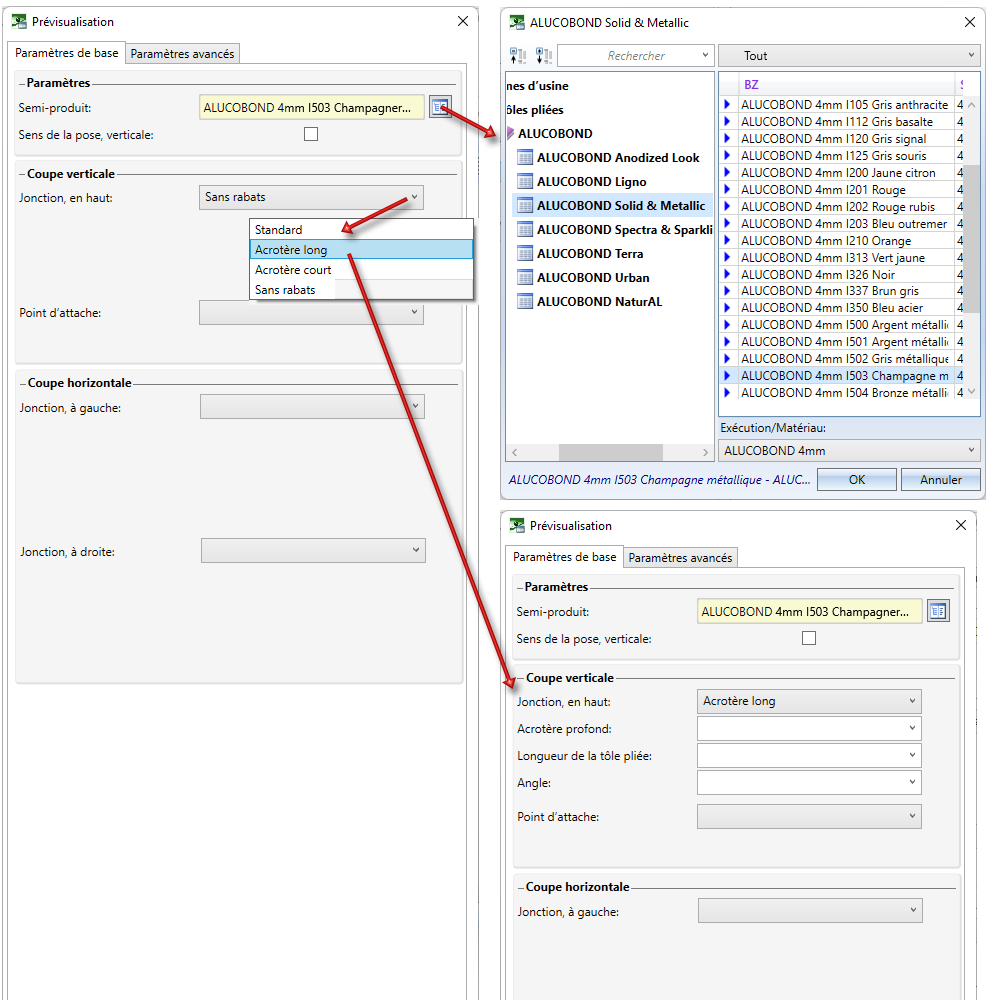Select ALUCOBOND Spectra & Sparkling table icon
This screenshot has height=1000, width=1000.
[x=525, y=230]
